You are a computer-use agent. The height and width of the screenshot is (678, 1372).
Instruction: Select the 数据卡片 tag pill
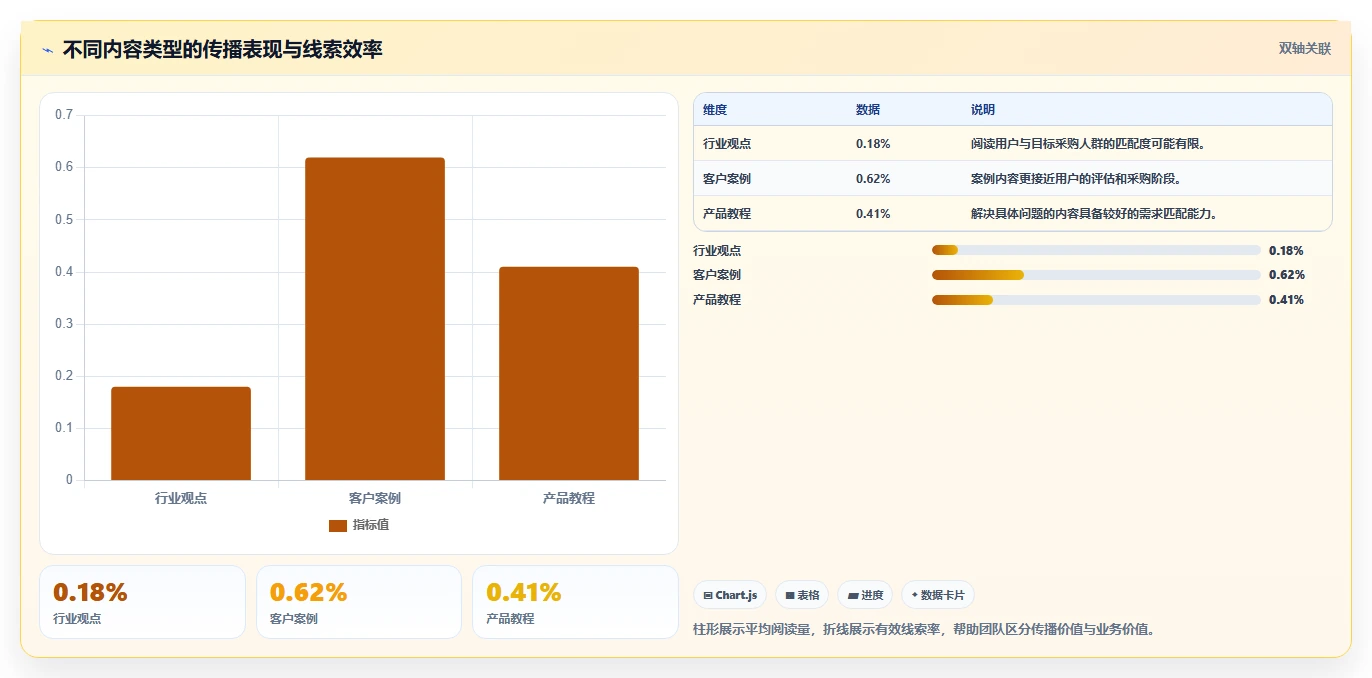pyautogui.click(x=938, y=595)
